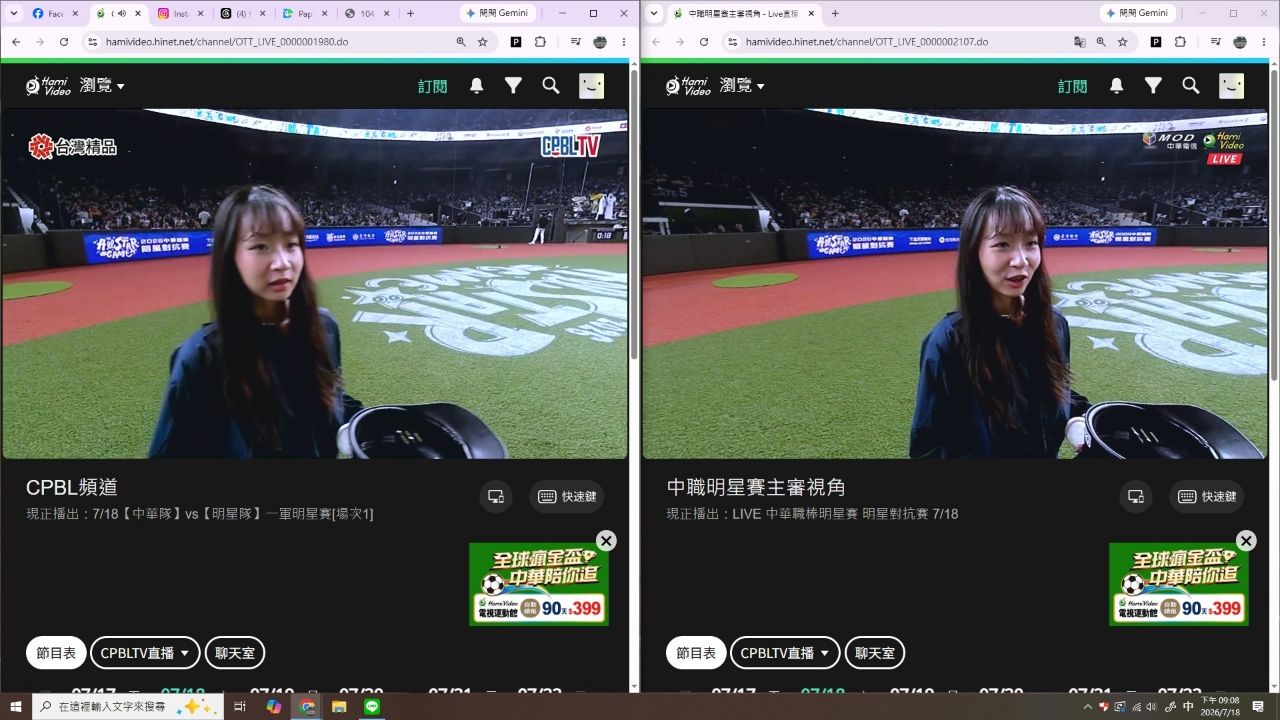Viewport: 1280px width, 720px height.
Task: Bookmark the page with the right window's star
Action: coord(1123,42)
